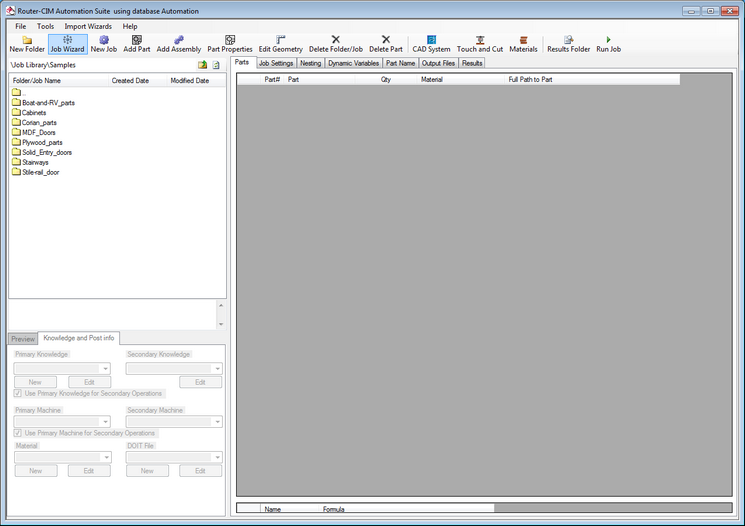This screenshot has width=745, height=526.
Task: Switch to the Nesting tab
Action: [x=310, y=63]
